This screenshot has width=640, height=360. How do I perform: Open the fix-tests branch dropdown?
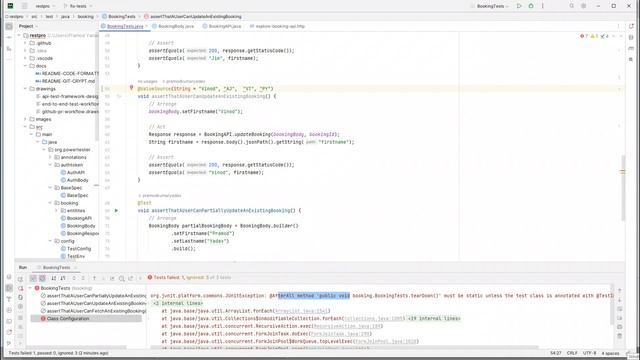pos(78,6)
